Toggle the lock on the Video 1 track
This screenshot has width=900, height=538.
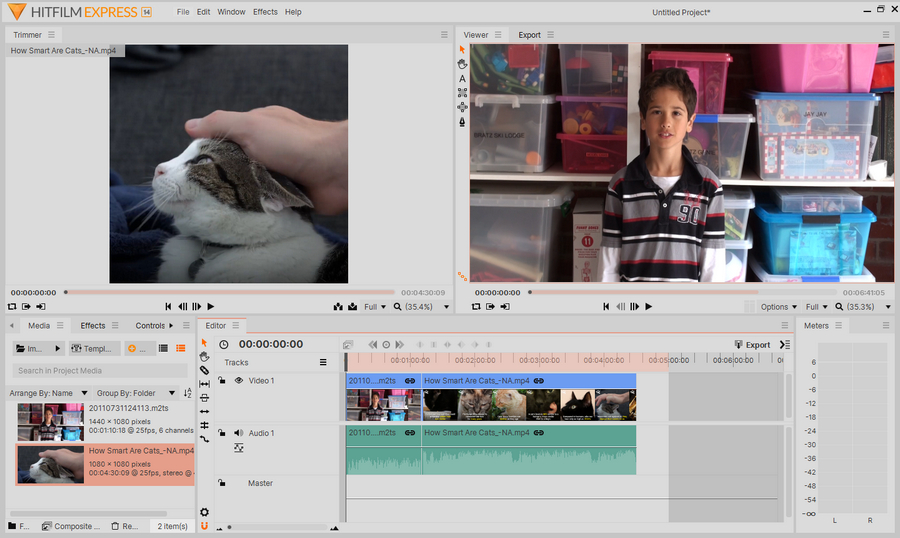(x=222, y=381)
